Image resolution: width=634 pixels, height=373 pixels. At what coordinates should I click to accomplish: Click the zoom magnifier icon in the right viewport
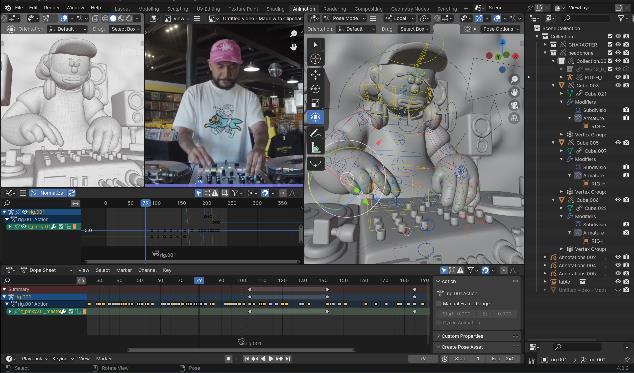click(x=514, y=79)
